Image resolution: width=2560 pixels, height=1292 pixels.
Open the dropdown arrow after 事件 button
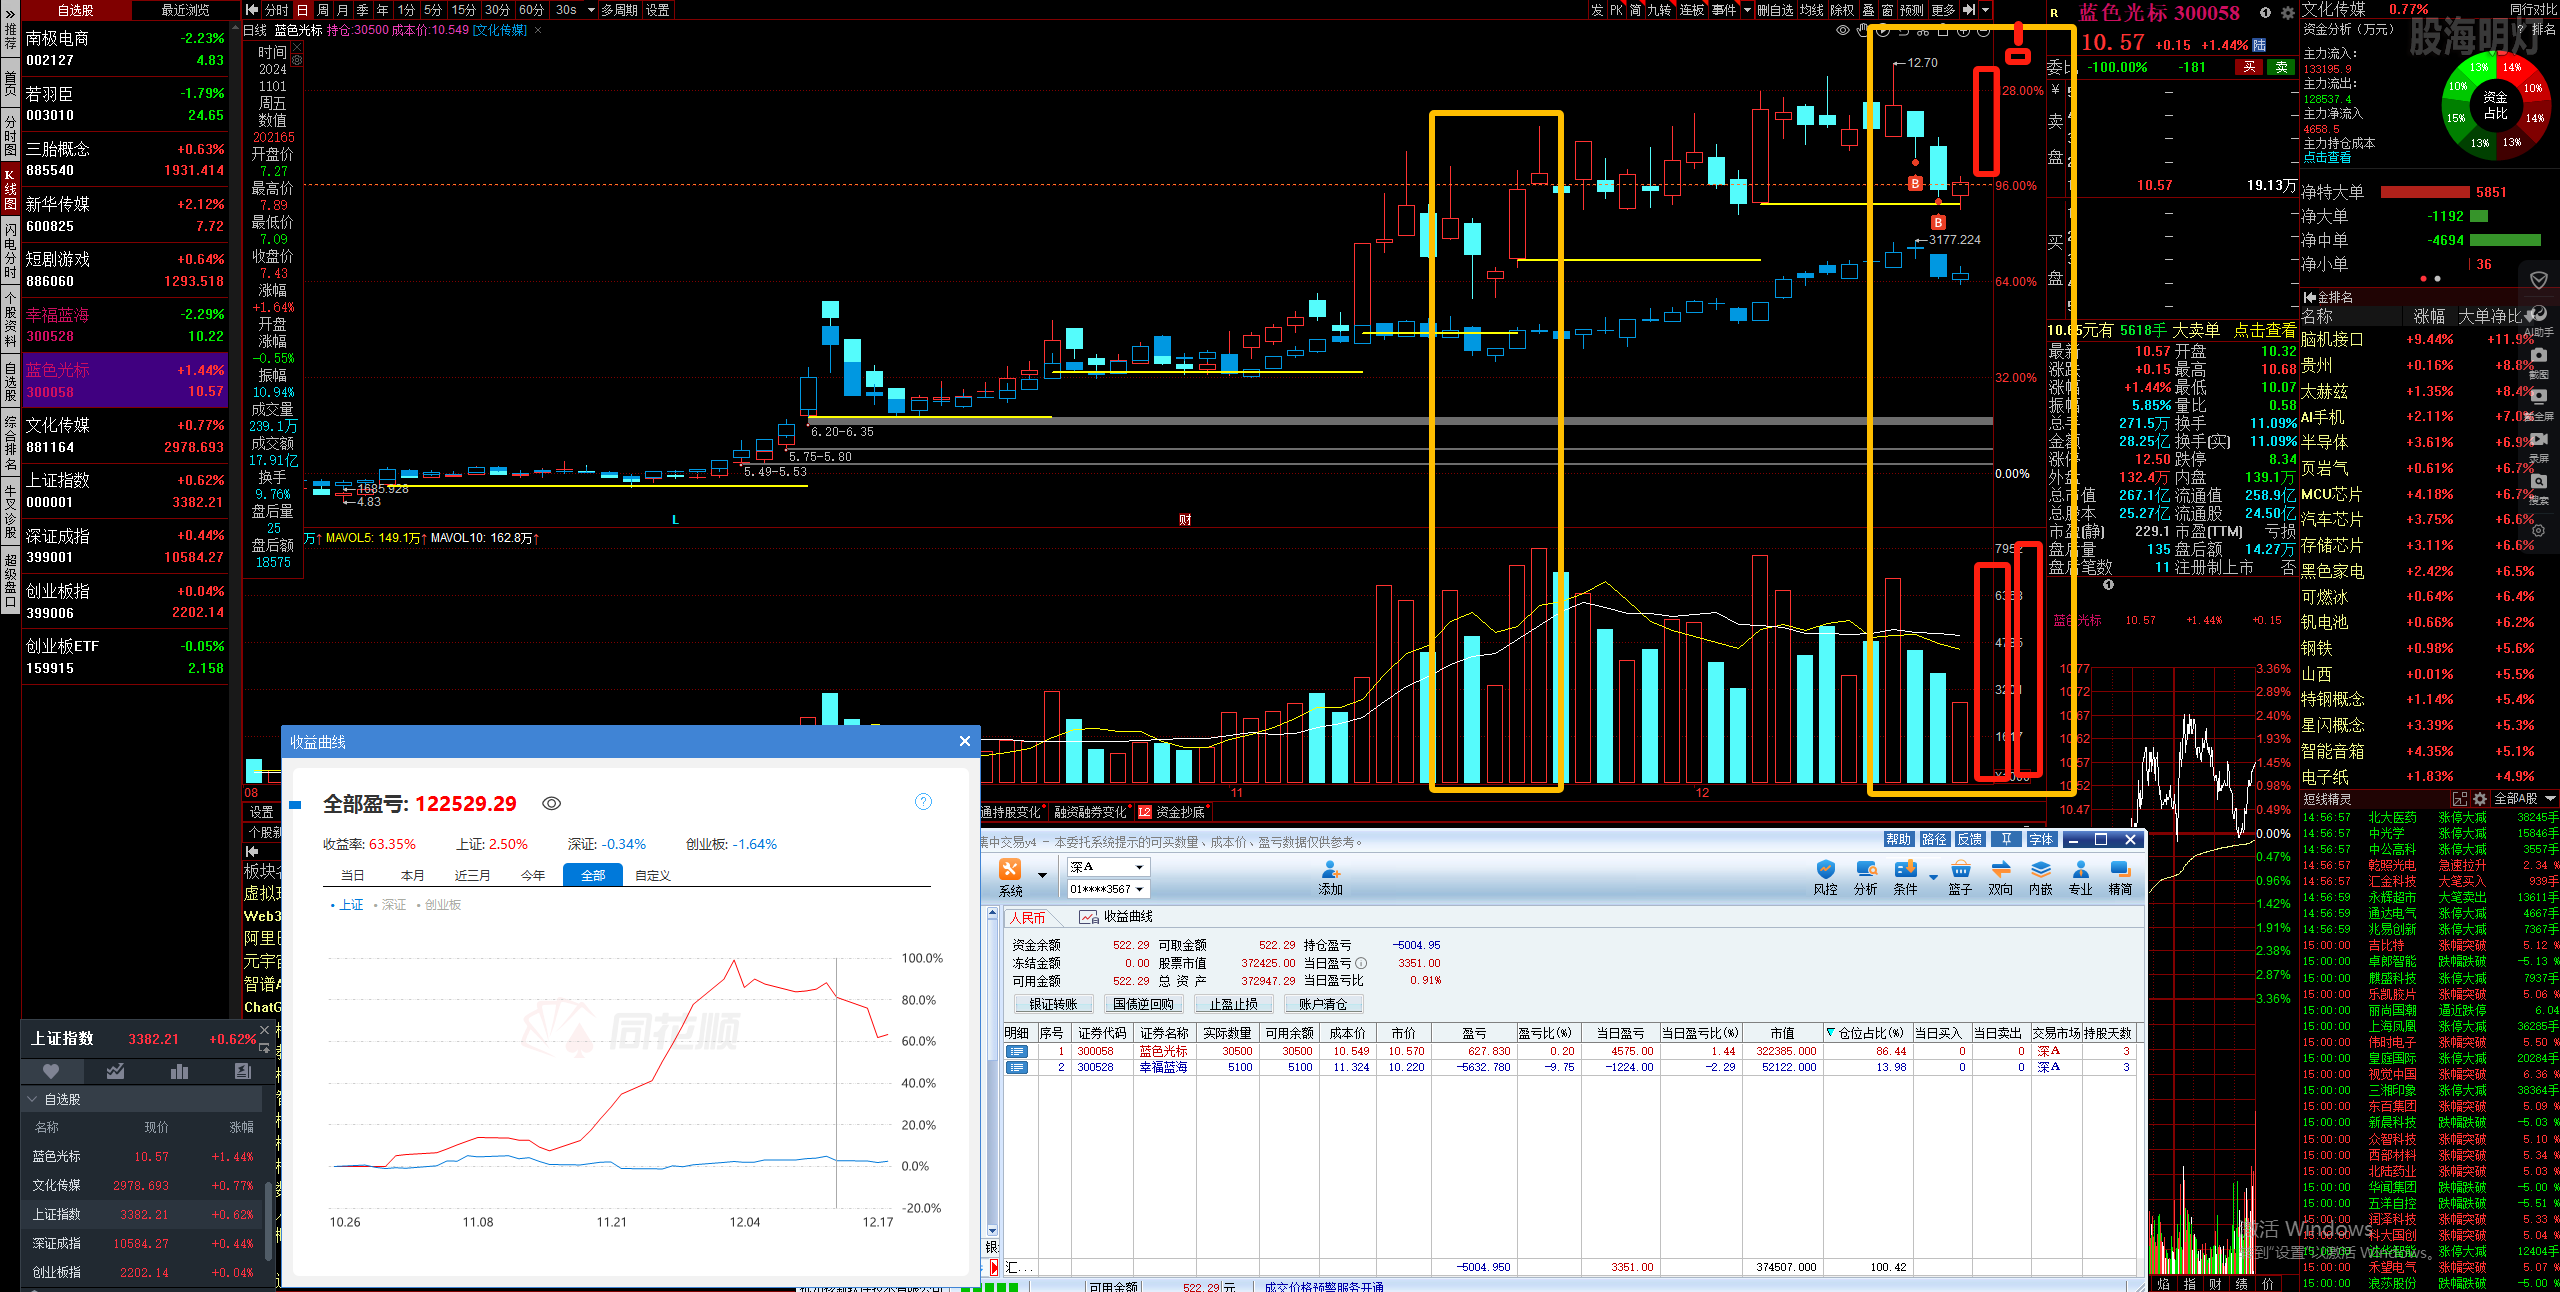1747,10
